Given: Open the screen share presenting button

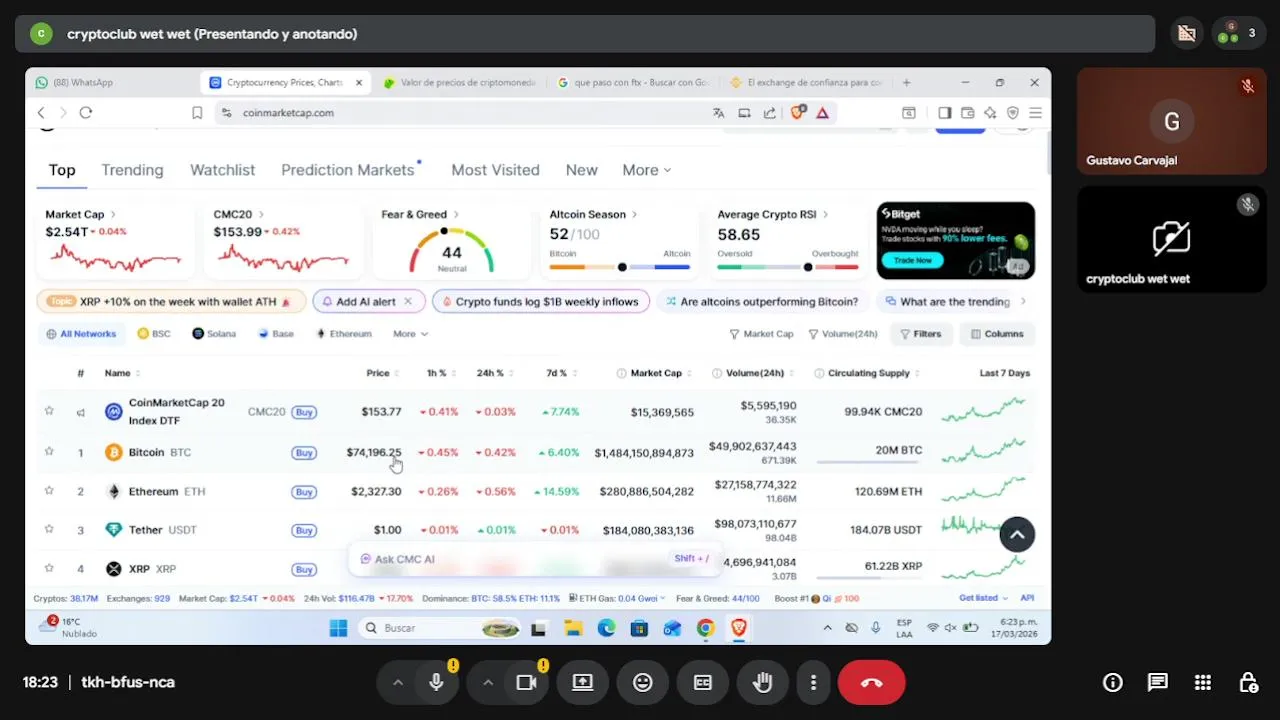Looking at the screenshot, I should pyautogui.click(x=582, y=682).
